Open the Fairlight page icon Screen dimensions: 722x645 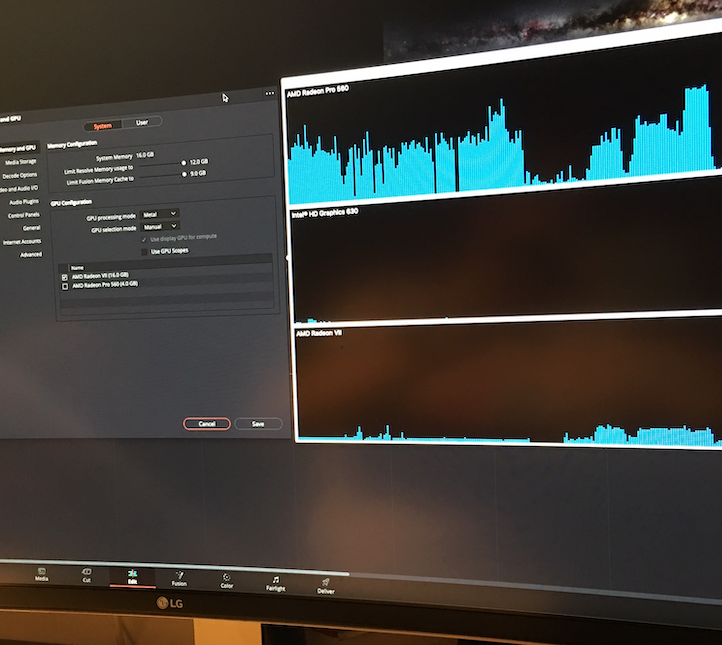(275, 584)
